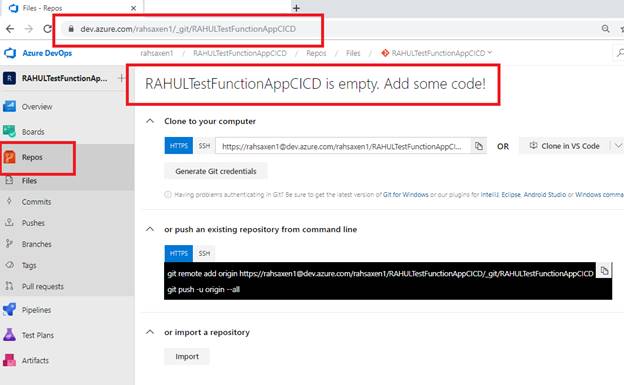Open the Eclipse plugin link

(x=511, y=195)
